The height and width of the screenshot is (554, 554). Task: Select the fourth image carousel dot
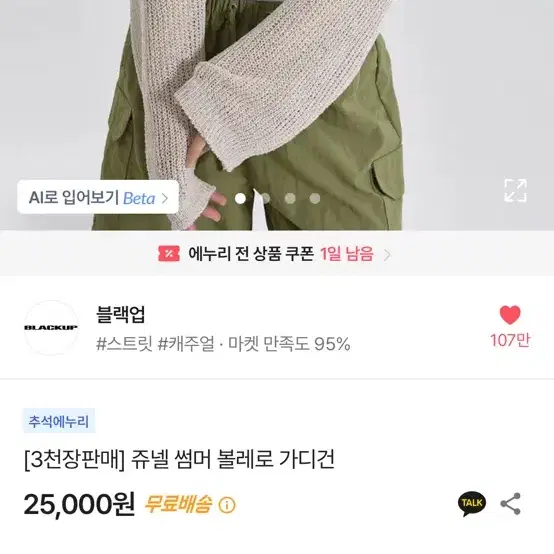pyautogui.click(x=315, y=199)
